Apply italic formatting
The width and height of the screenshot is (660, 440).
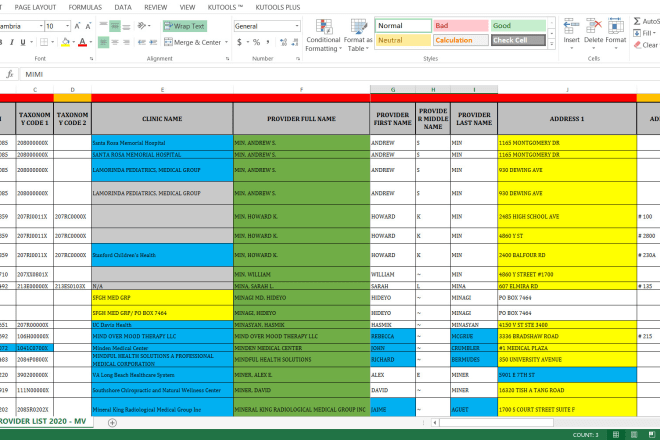click(12, 42)
